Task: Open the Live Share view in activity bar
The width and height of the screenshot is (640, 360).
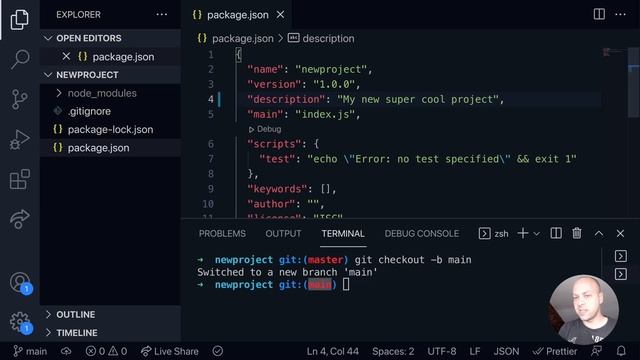Action: pyautogui.click(x=20, y=219)
